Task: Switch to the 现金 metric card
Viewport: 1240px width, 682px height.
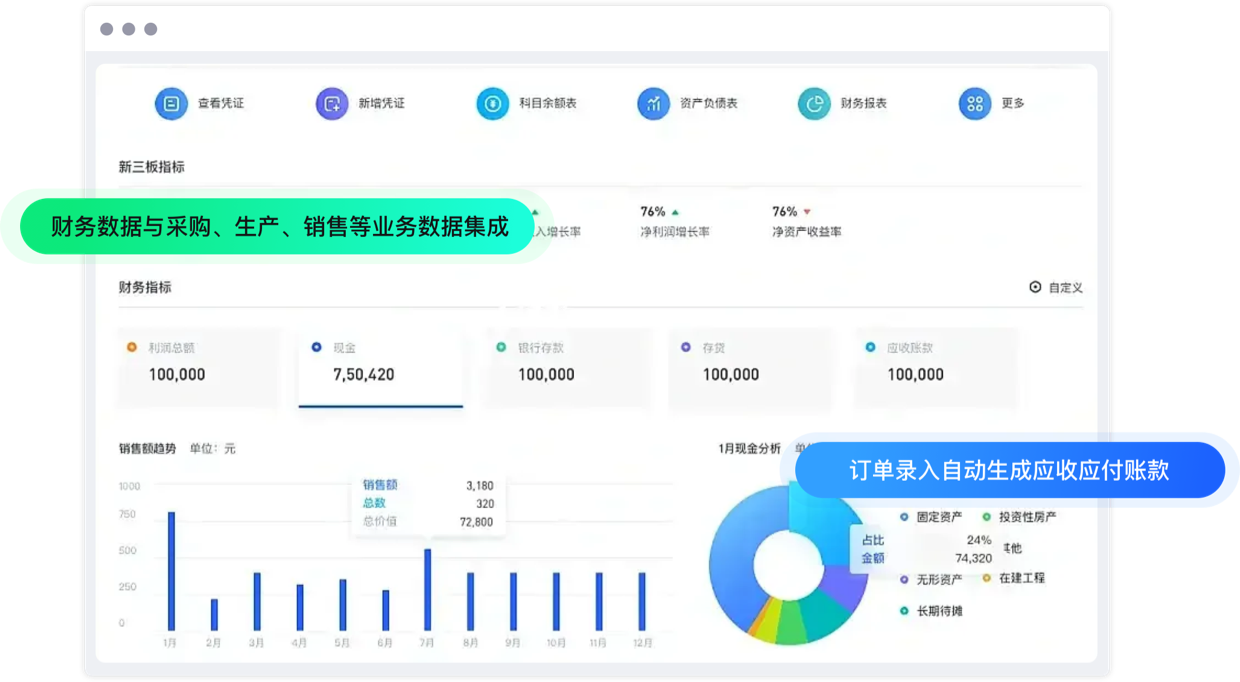Action: click(x=380, y=367)
